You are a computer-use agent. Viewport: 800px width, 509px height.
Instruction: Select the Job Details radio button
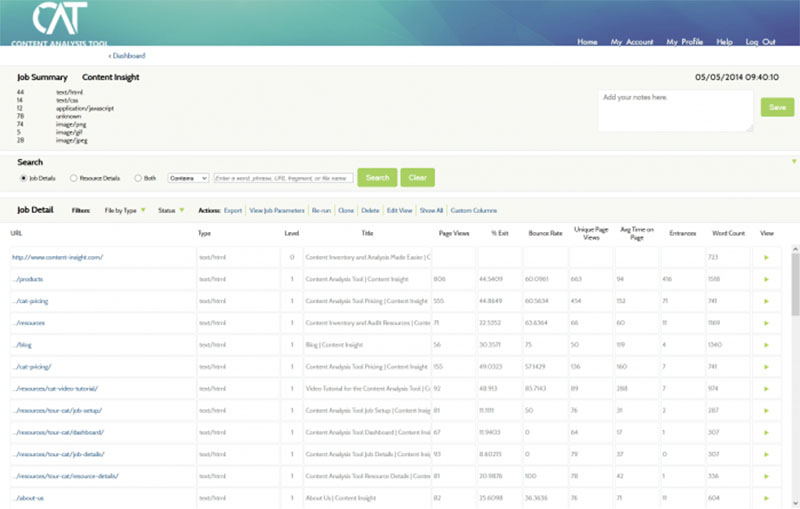[x=23, y=178]
